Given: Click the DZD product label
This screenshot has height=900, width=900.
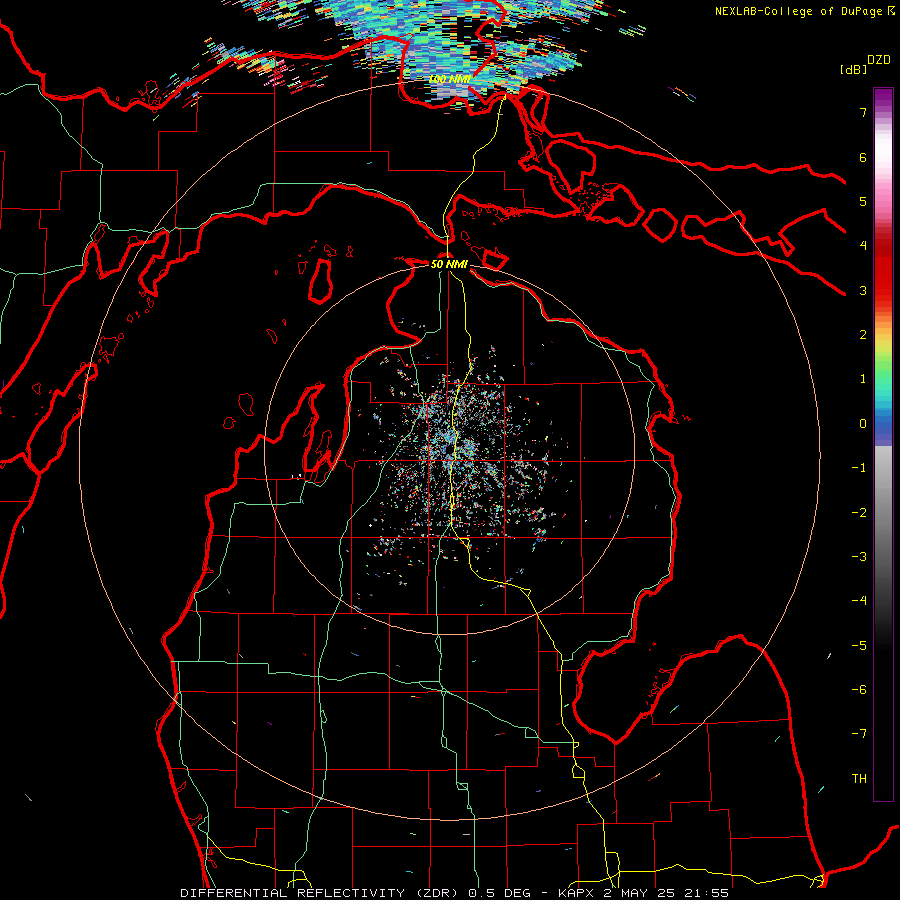Looking at the screenshot, I should [879, 60].
